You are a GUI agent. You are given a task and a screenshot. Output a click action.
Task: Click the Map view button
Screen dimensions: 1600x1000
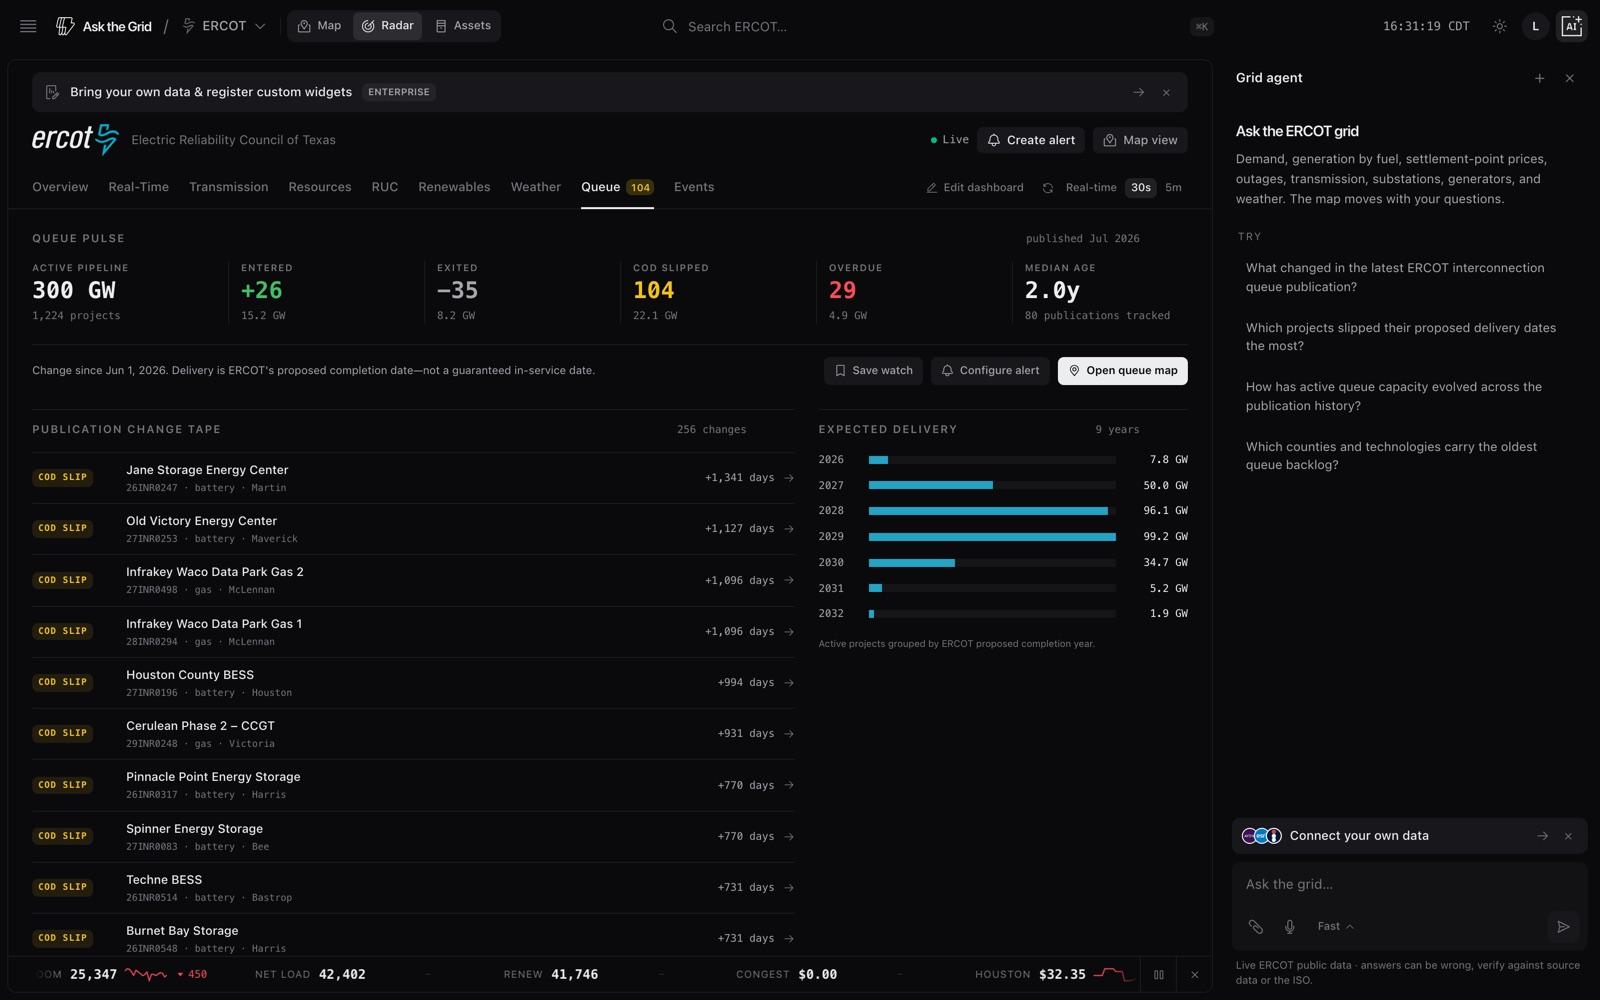coord(1140,140)
